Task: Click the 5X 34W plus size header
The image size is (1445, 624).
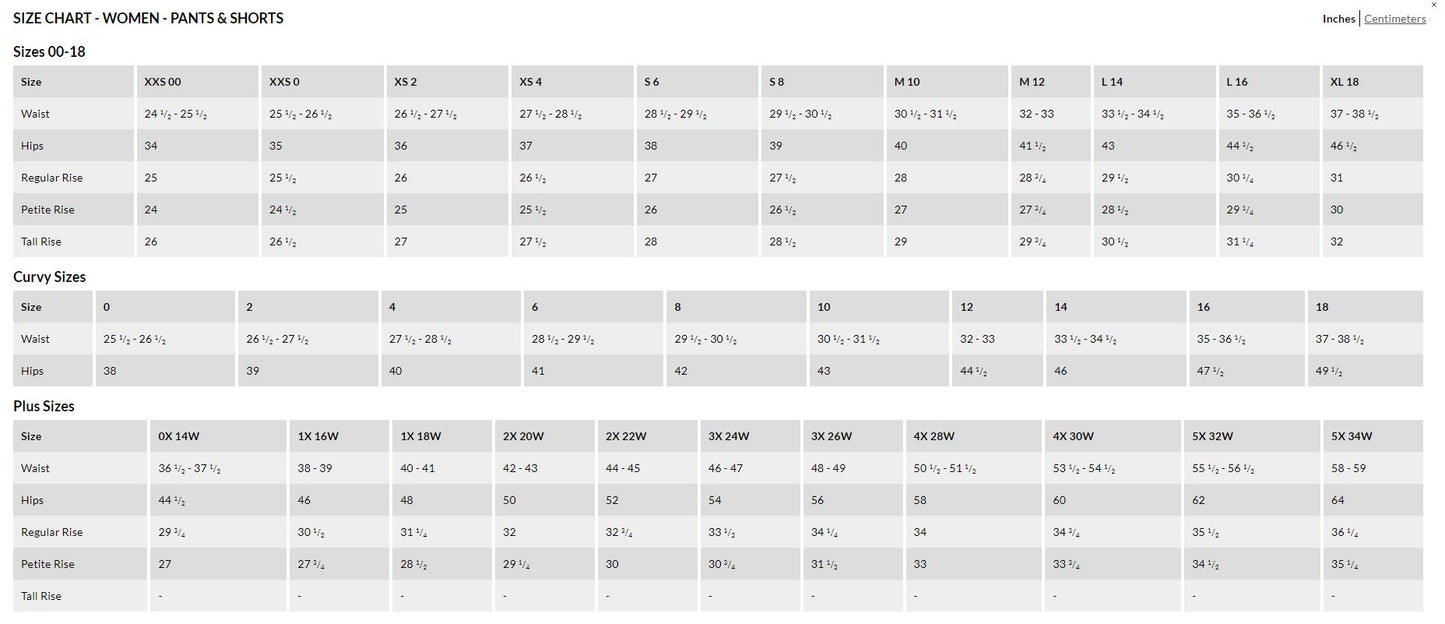Action: point(1351,436)
